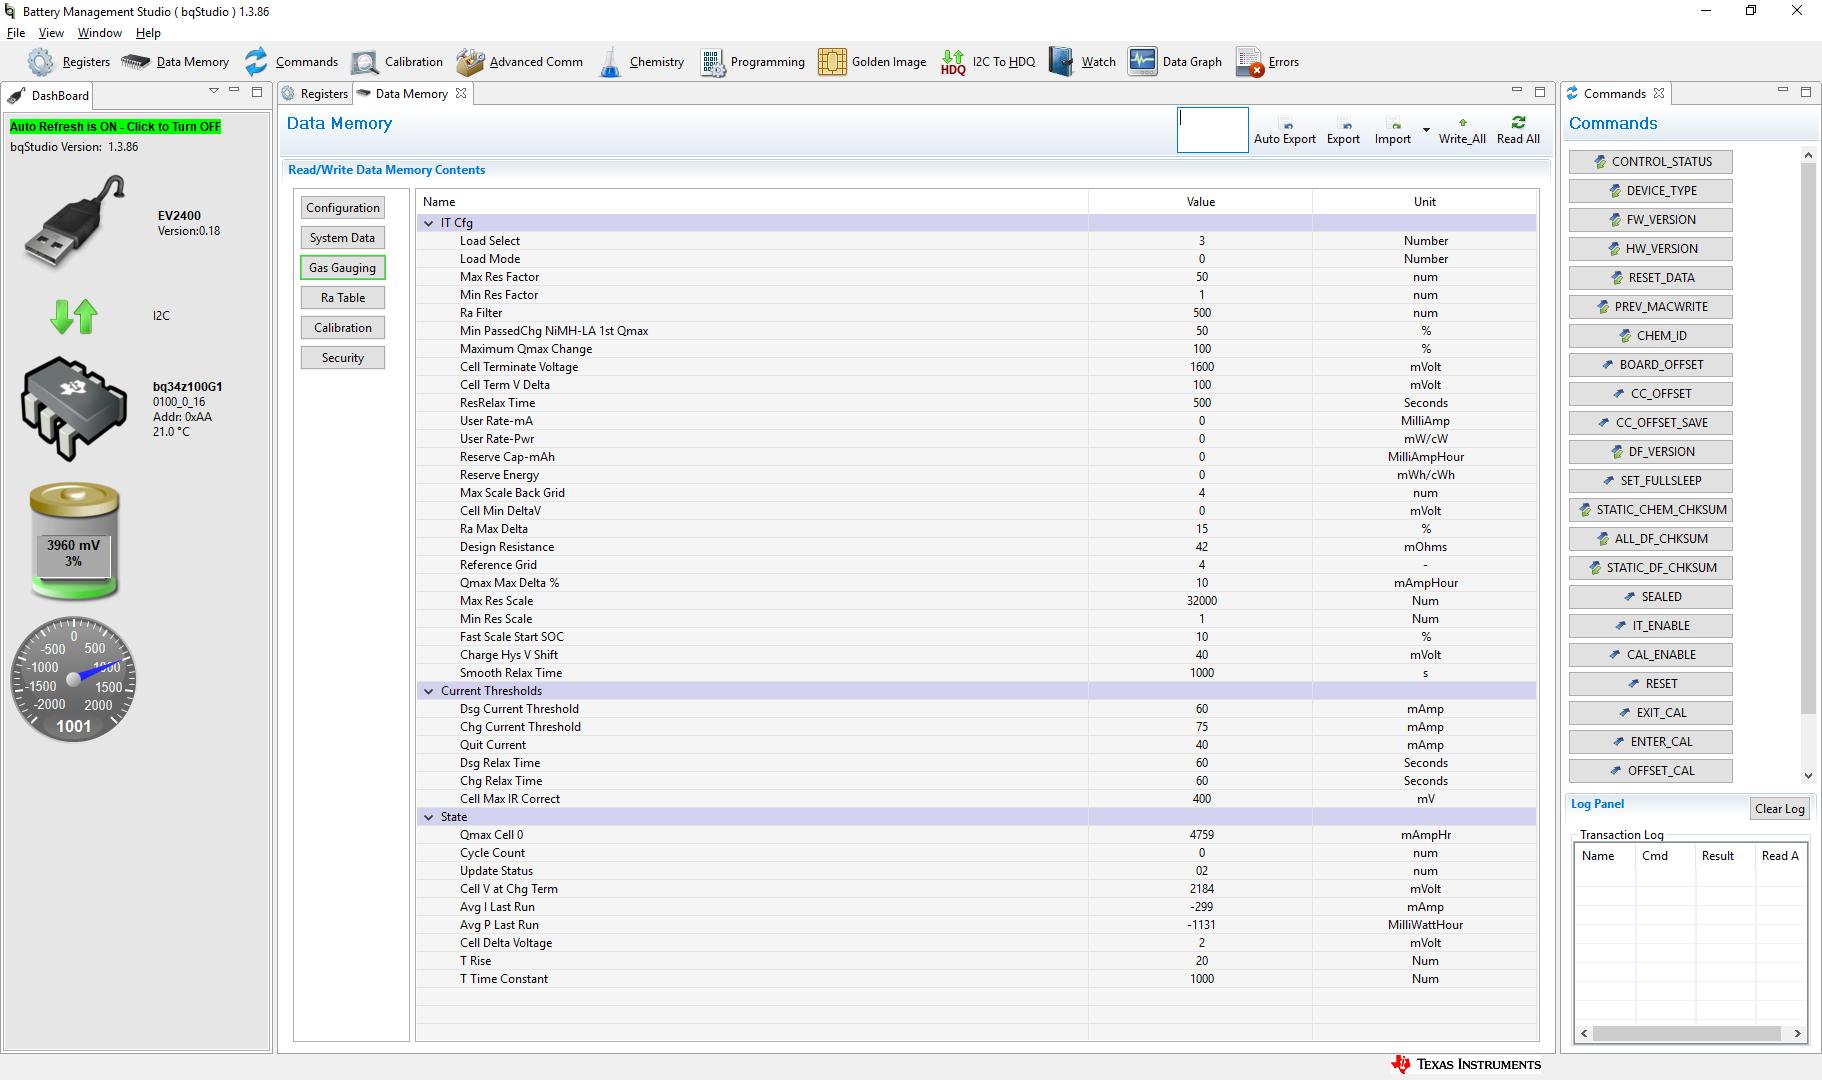Collapse the Current Thresholds group

tap(429, 691)
